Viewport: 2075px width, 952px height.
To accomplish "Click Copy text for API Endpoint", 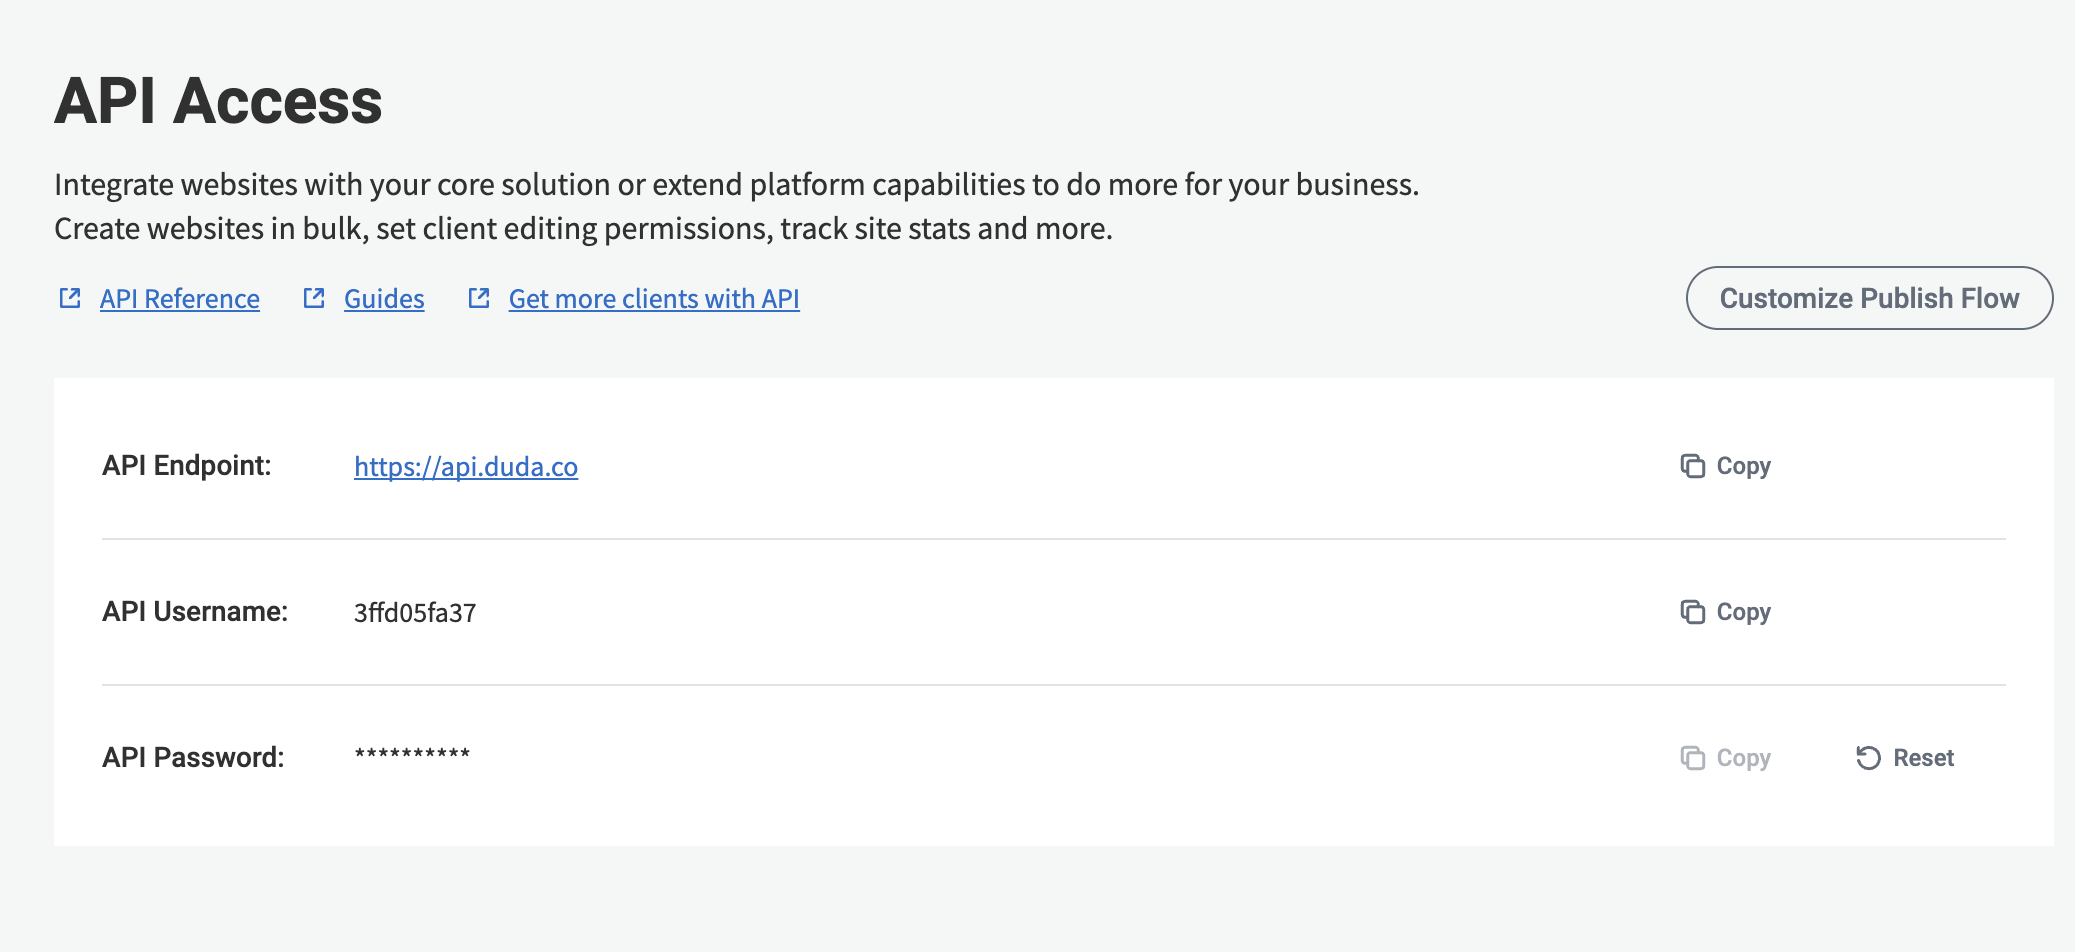I will click(1743, 466).
